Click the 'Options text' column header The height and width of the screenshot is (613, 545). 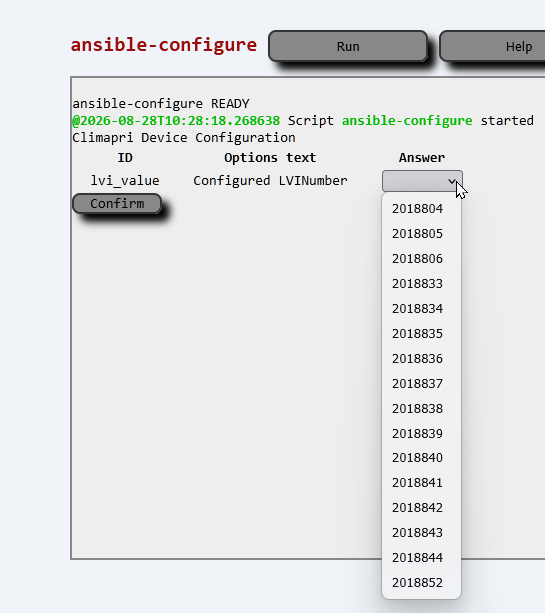click(x=270, y=158)
